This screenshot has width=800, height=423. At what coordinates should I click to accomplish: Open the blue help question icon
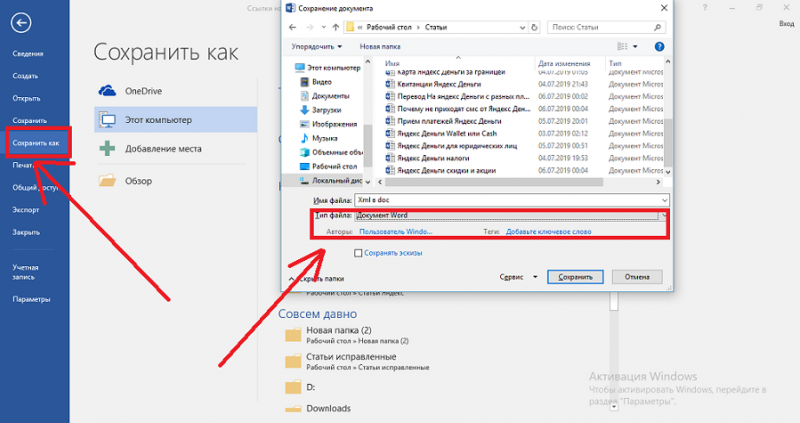pyautogui.click(x=659, y=46)
